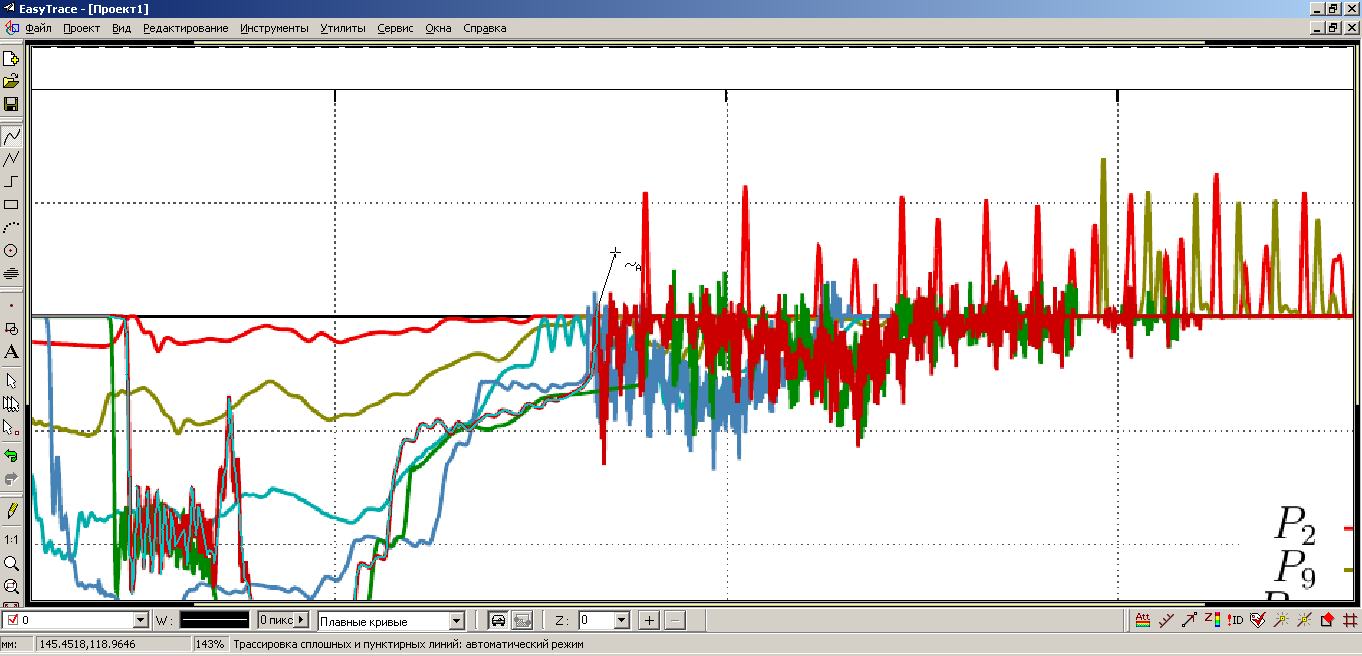Click the P9 legend label on chart
Image resolution: width=1362 pixels, height=656 pixels.
[x=1296, y=569]
